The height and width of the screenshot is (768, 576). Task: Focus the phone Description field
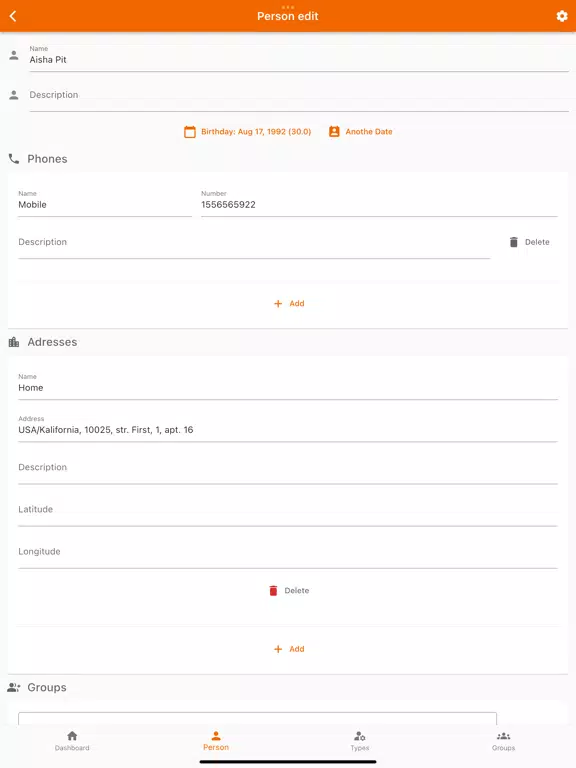tap(254, 244)
